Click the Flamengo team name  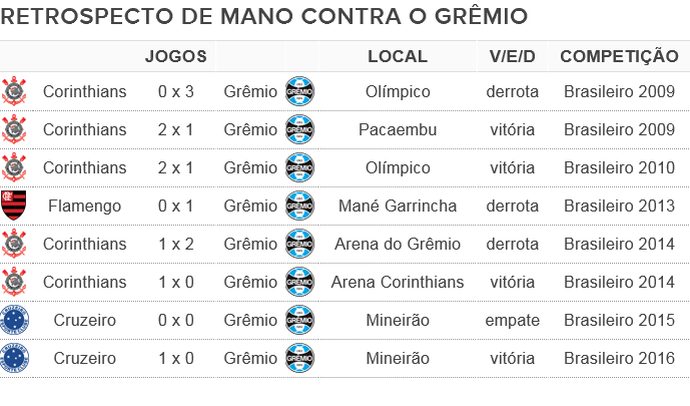[85, 206]
